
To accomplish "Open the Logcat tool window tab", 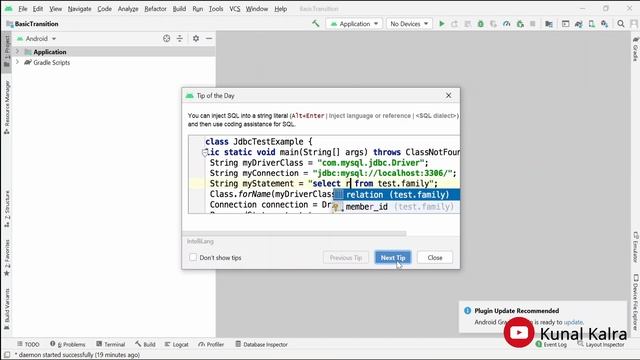I will pyautogui.click(x=177, y=344).
